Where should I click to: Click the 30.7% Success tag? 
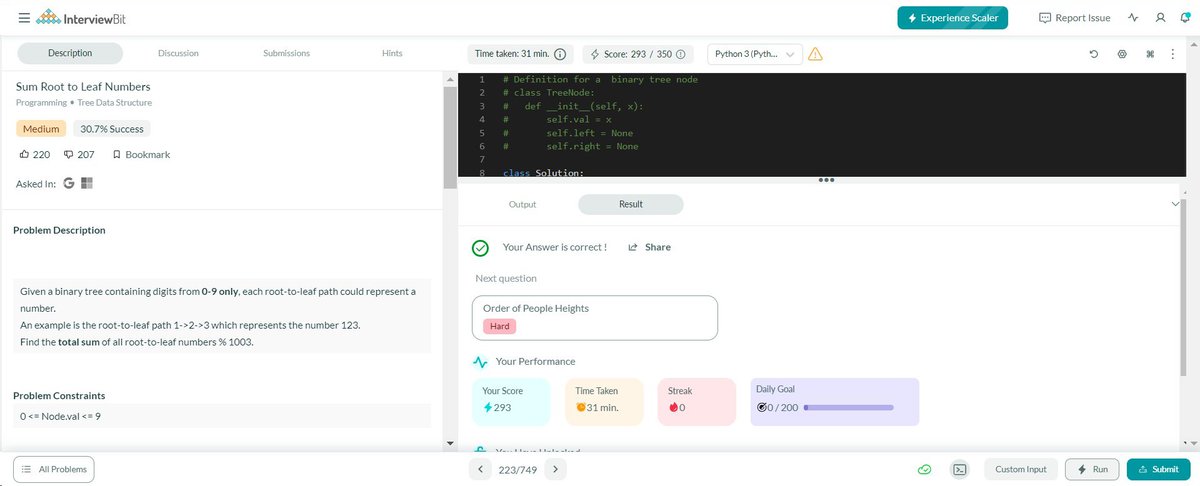pyautogui.click(x=111, y=129)
